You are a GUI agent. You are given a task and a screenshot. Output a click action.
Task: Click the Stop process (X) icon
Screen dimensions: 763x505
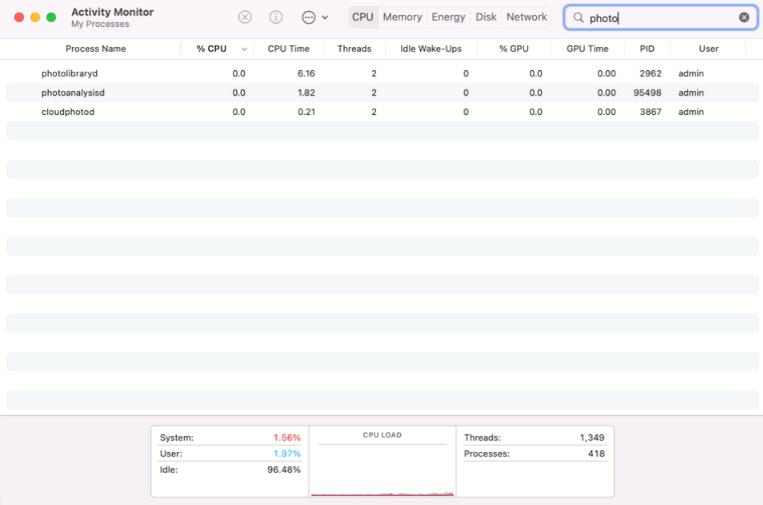click(245, 18)
